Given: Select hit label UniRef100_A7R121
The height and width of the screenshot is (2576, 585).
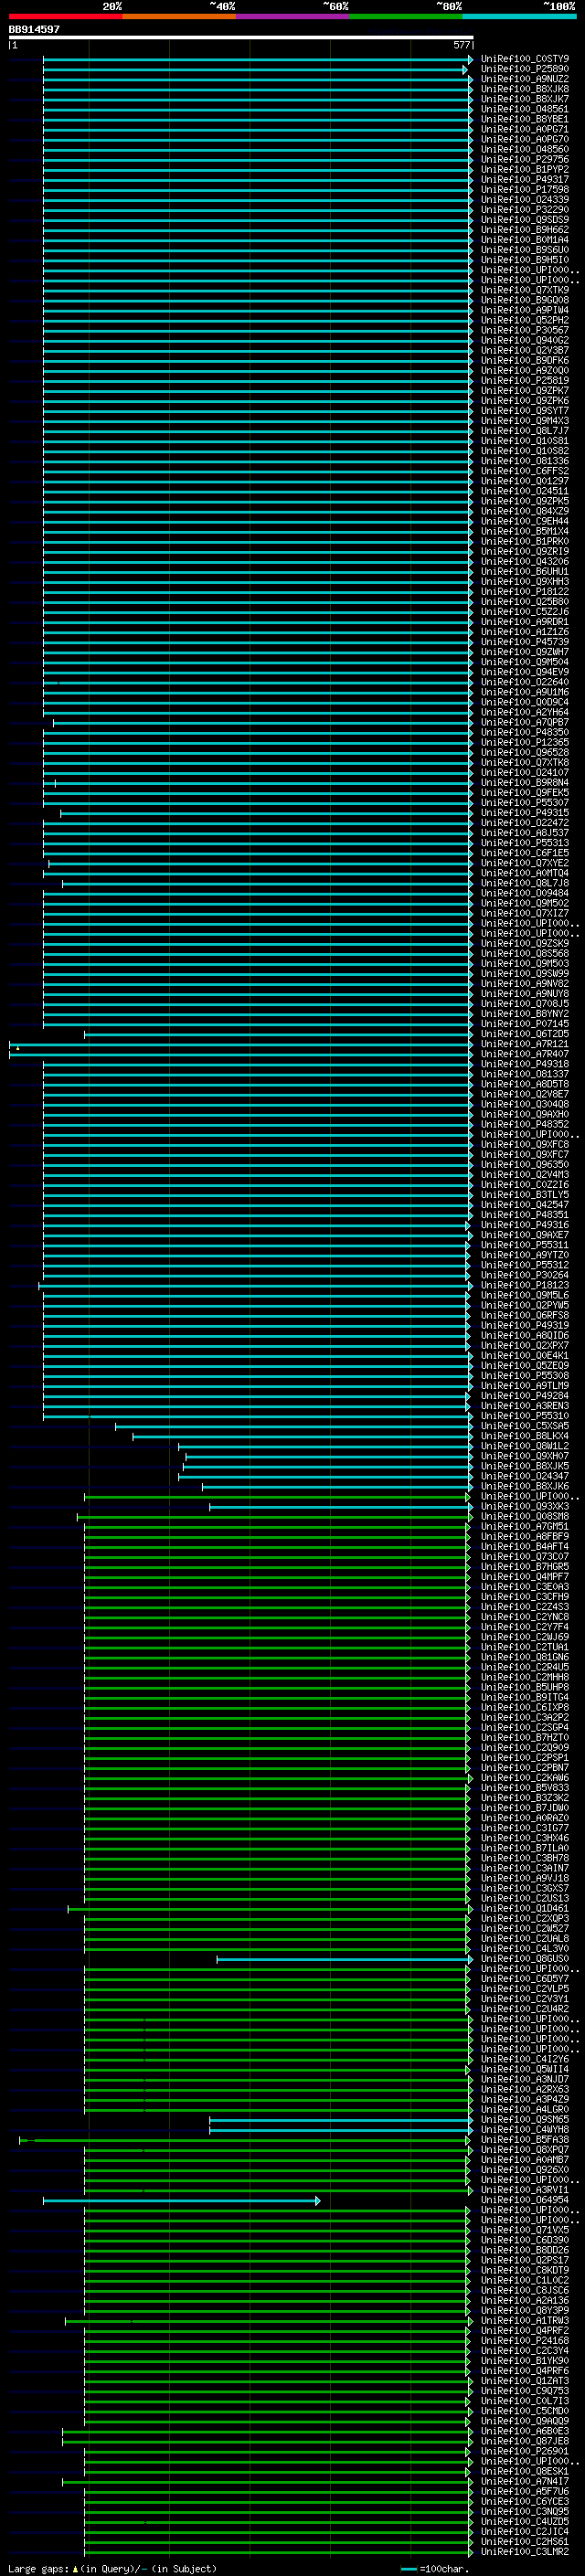Looking at the screenshot, I should 524,1044.
